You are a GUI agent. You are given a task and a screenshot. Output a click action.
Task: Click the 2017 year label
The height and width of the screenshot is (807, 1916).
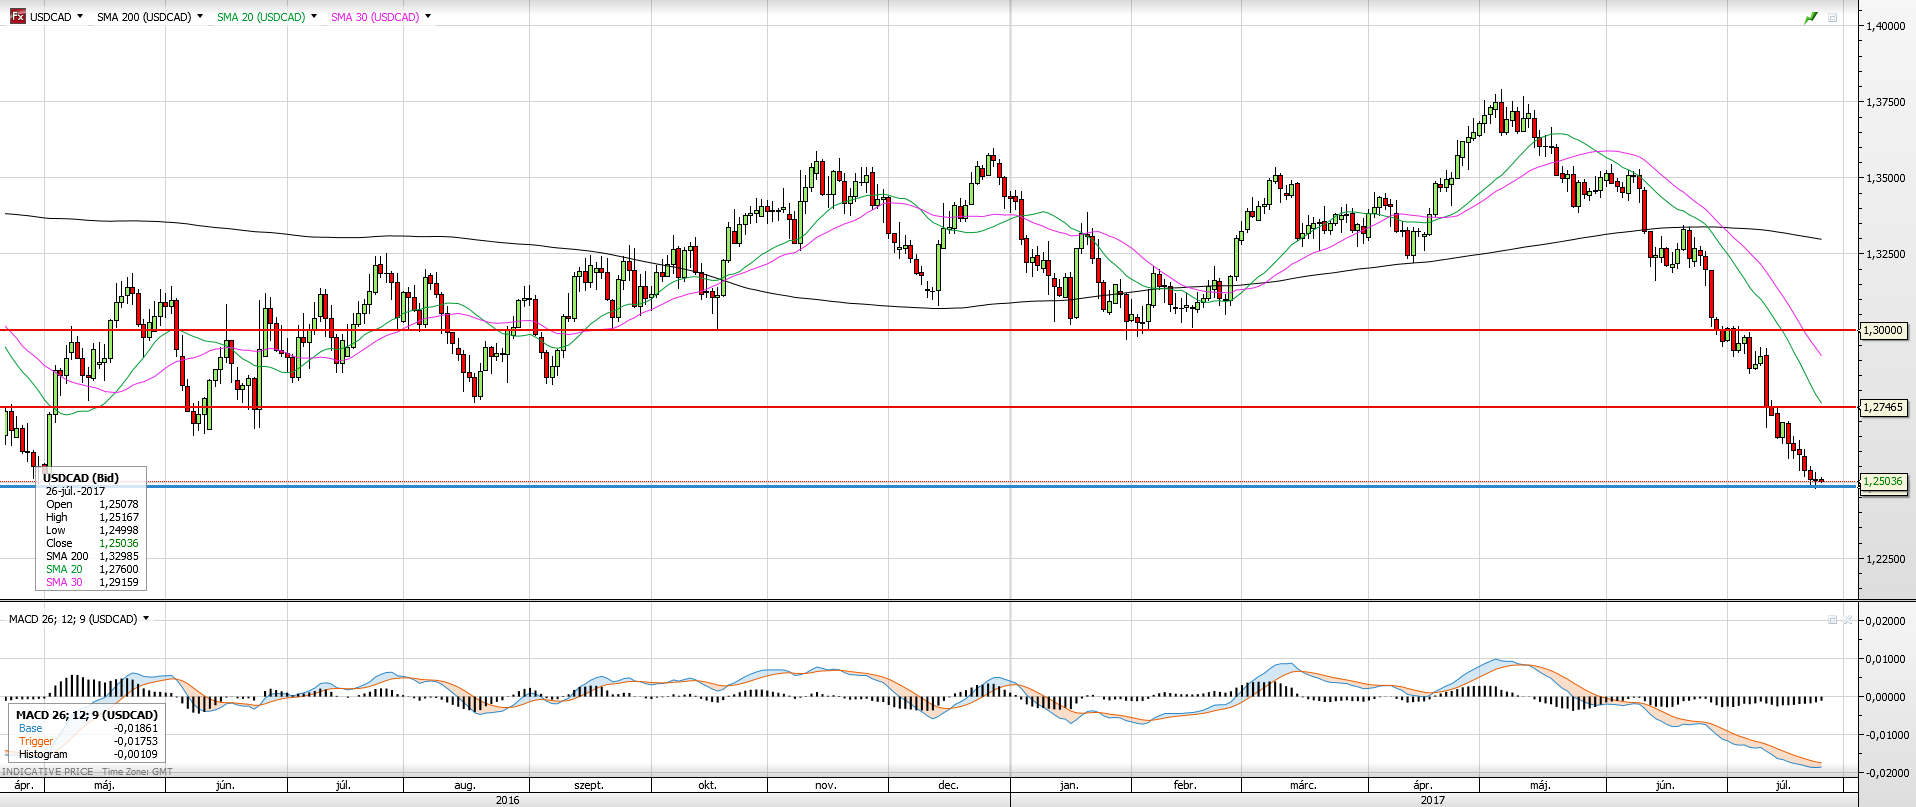tap(1433, 800)
